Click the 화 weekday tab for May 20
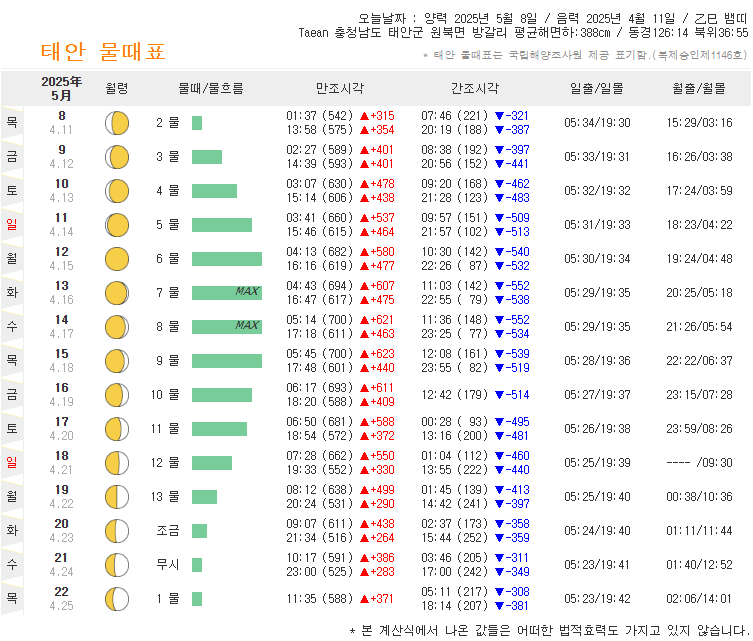This screenshot has height=641, width=753. pyautogui.click(x=12, y=531)
